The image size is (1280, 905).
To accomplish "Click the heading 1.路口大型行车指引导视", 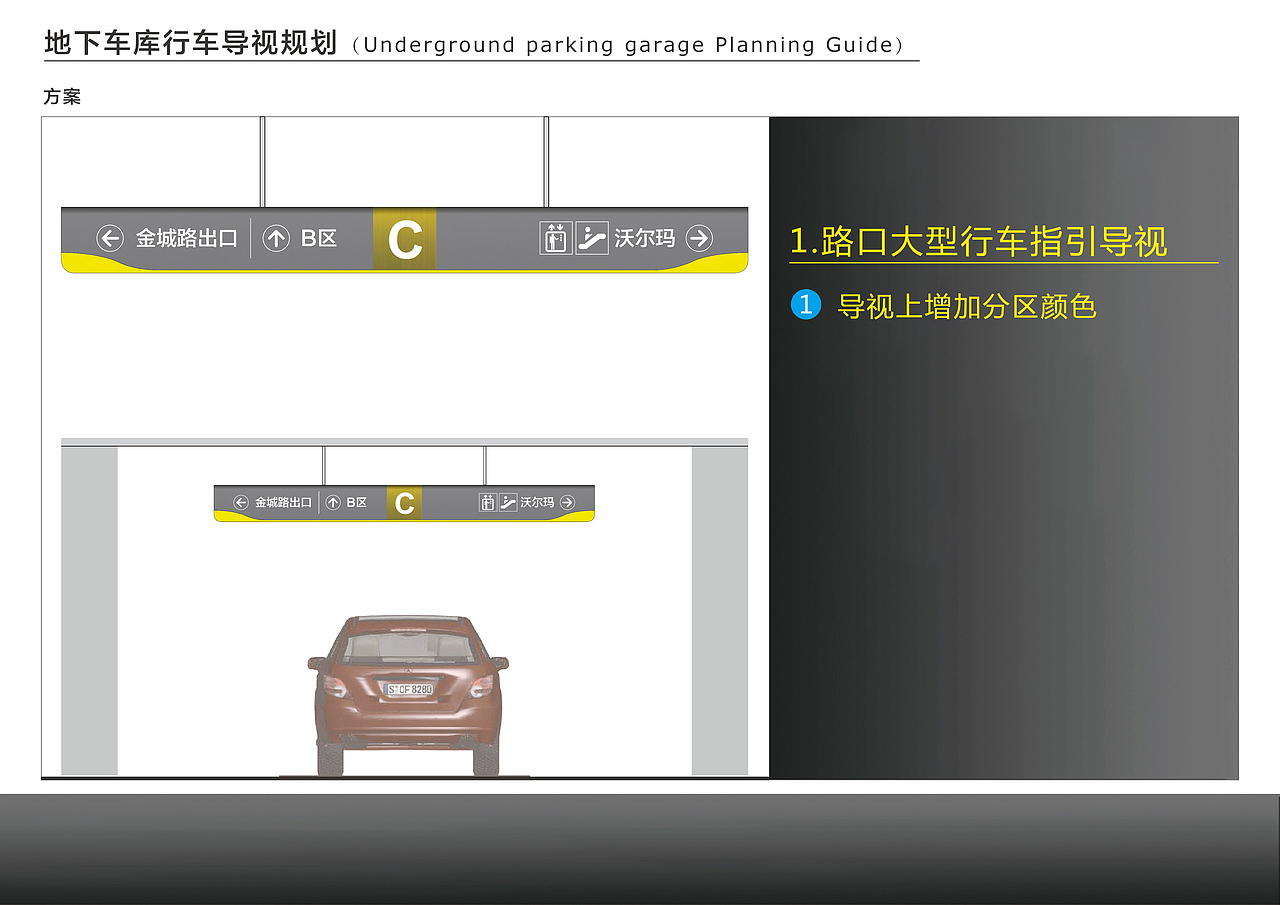I will [x=980, y=242].
